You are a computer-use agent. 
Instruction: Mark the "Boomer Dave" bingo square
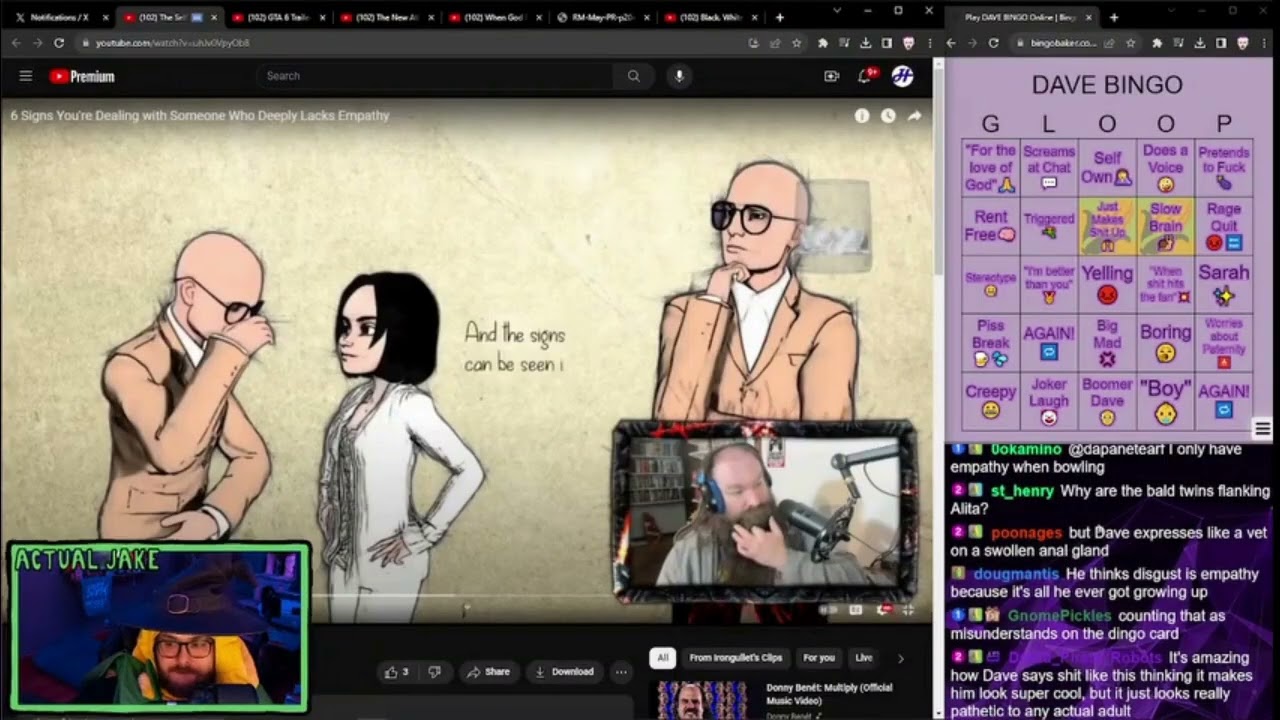(x=1107, y=402)
